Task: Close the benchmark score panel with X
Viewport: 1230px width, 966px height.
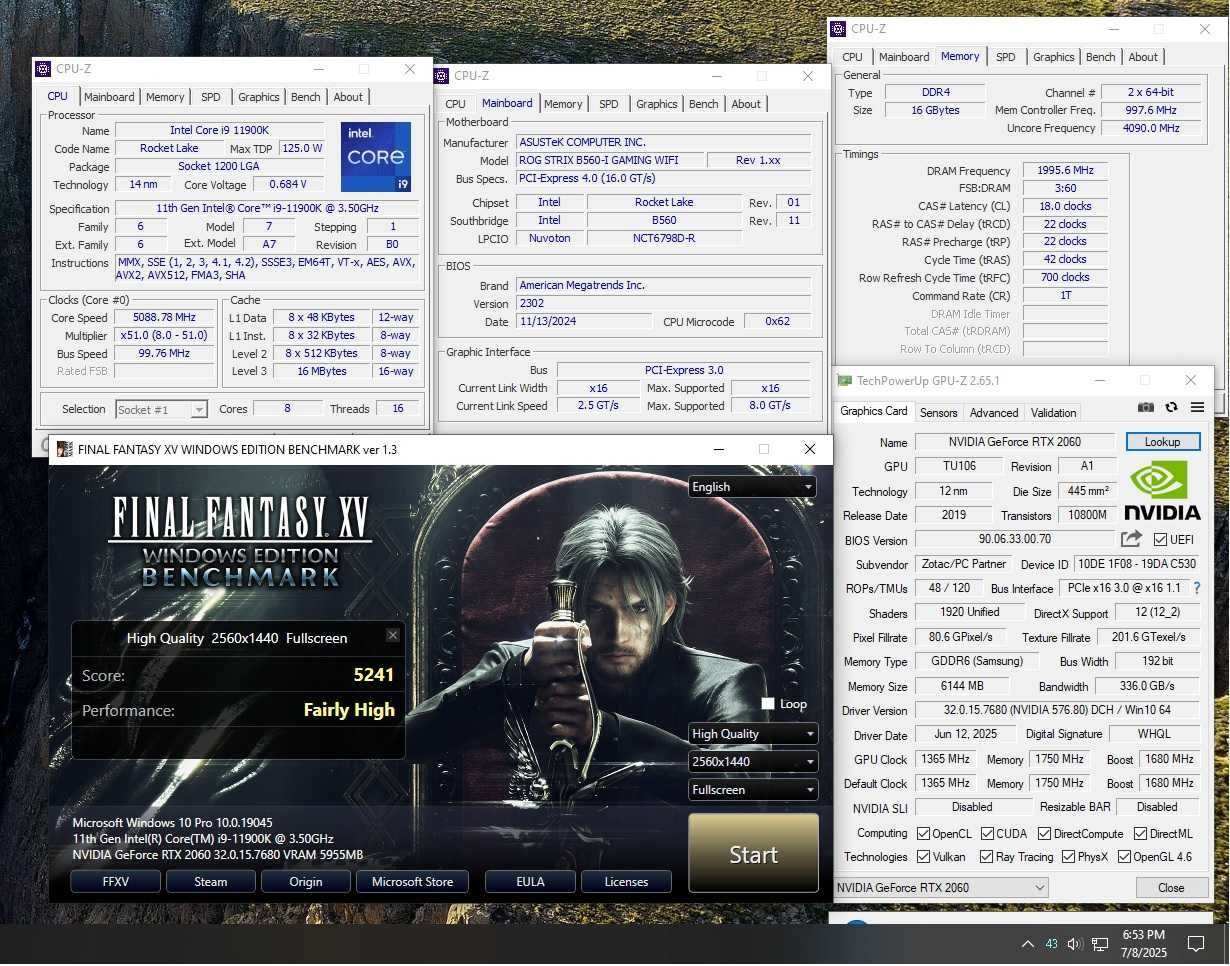Action: click(393, 635)
